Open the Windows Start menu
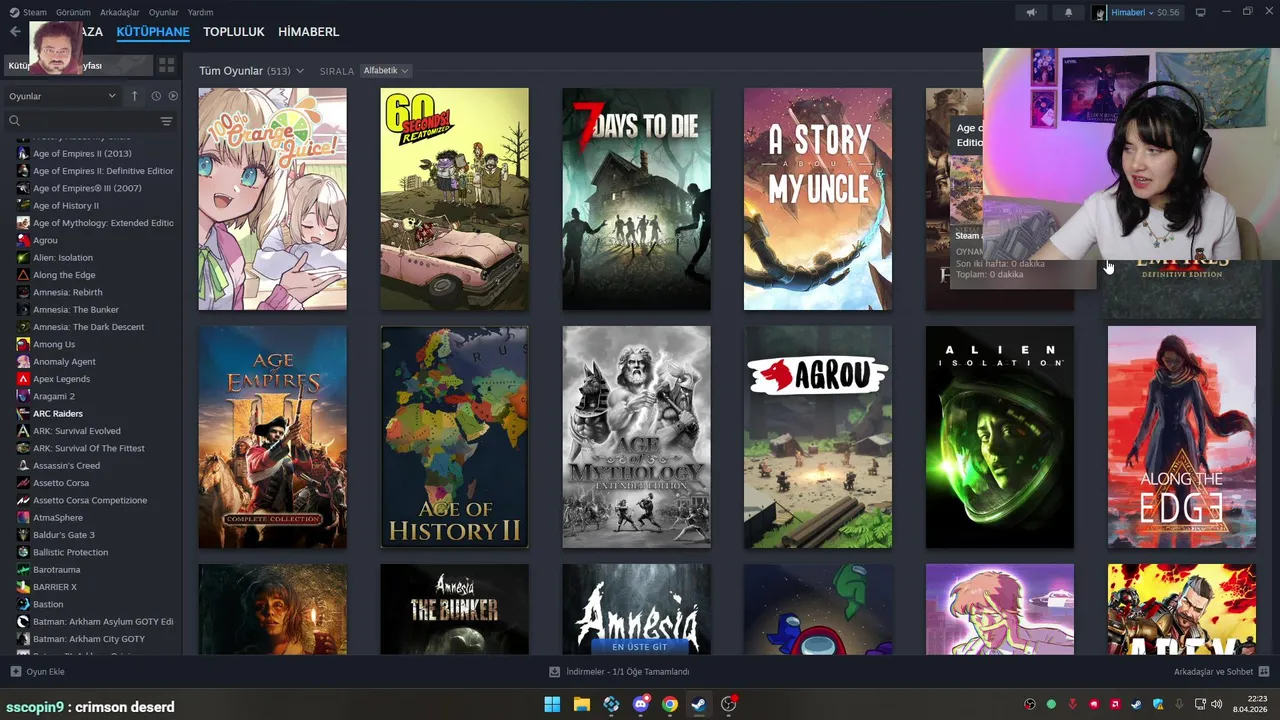Image resolution: width=1280 pixels, height=720 pixels. coord(552,704)
